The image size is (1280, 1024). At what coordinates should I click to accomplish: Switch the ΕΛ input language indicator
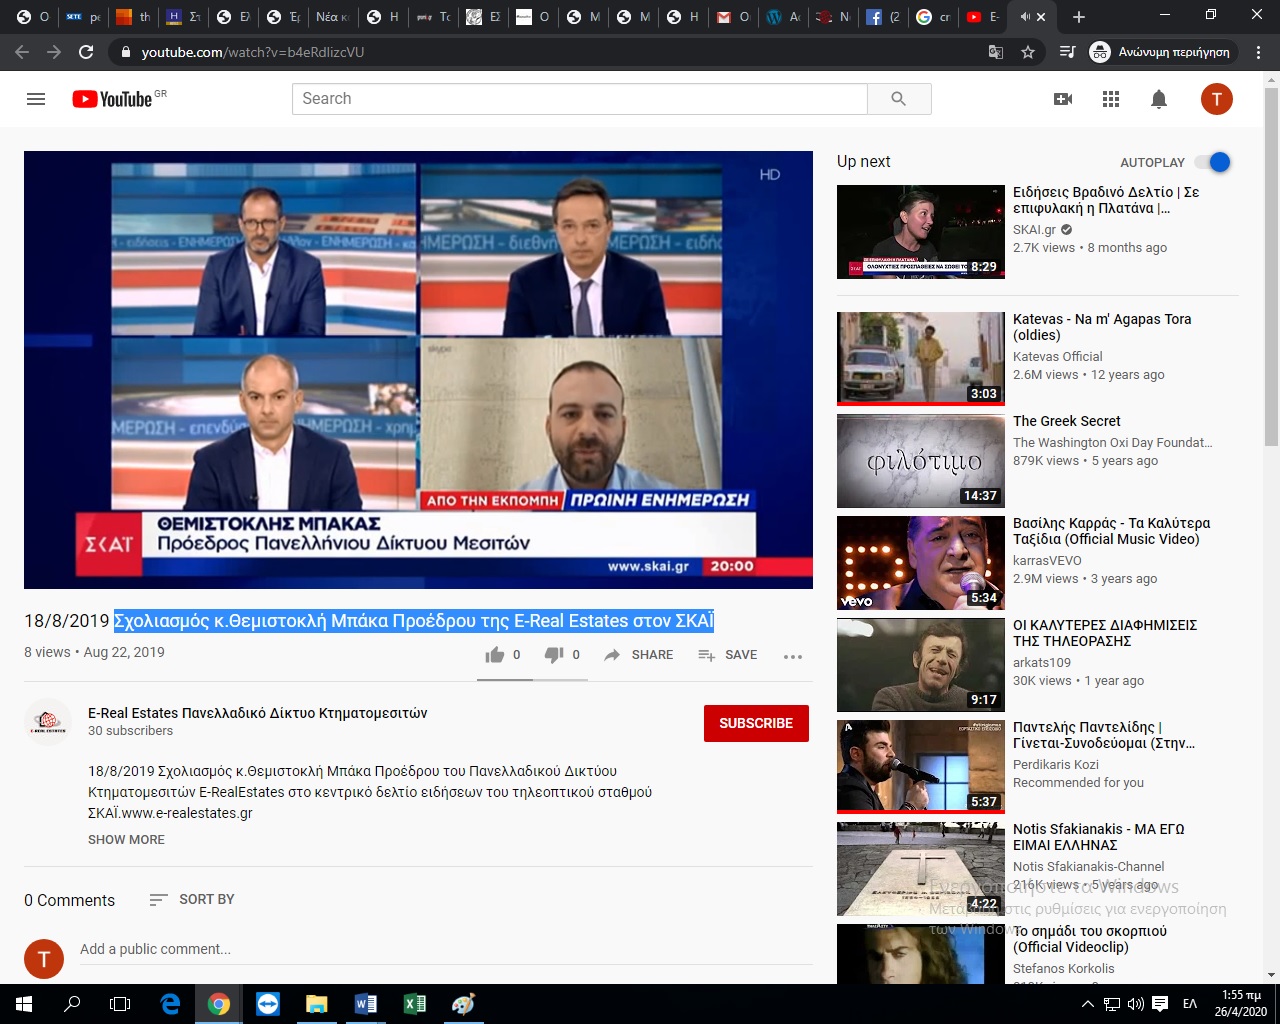click(x=1190, y=1004)
